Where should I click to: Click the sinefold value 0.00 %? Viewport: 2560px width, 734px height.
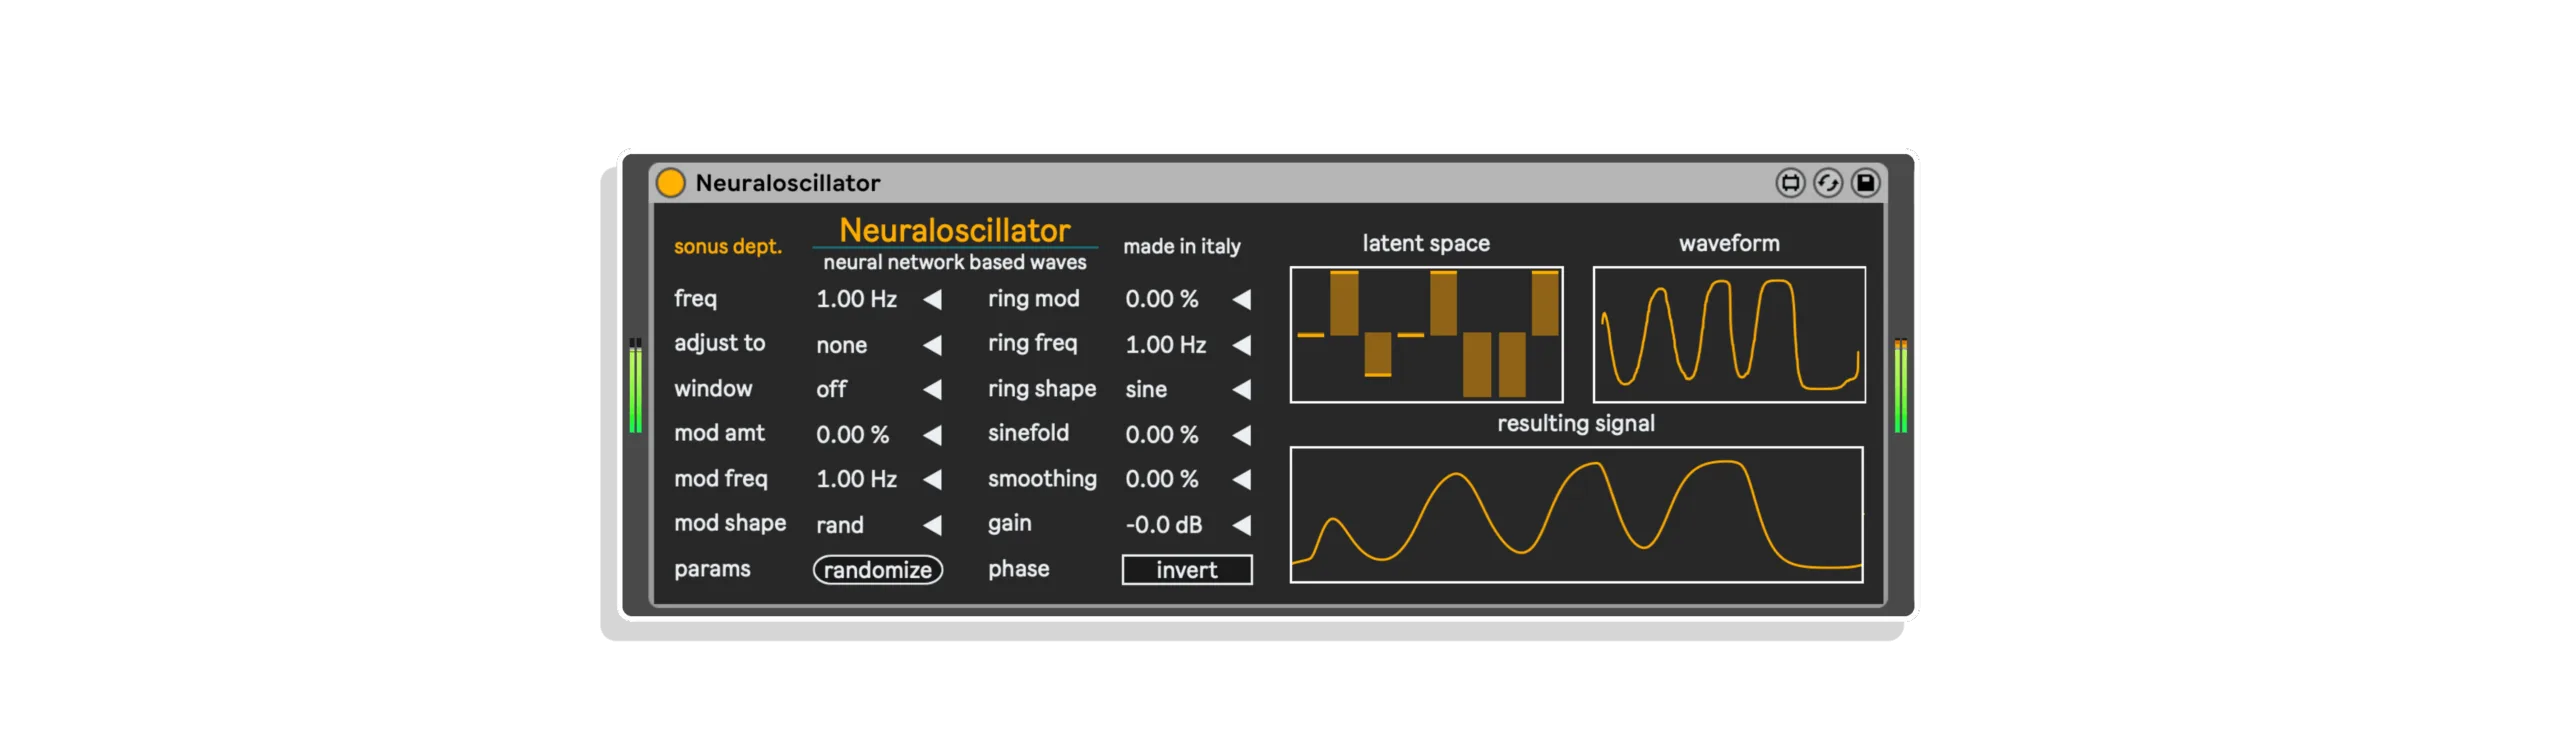point(1161,435)
